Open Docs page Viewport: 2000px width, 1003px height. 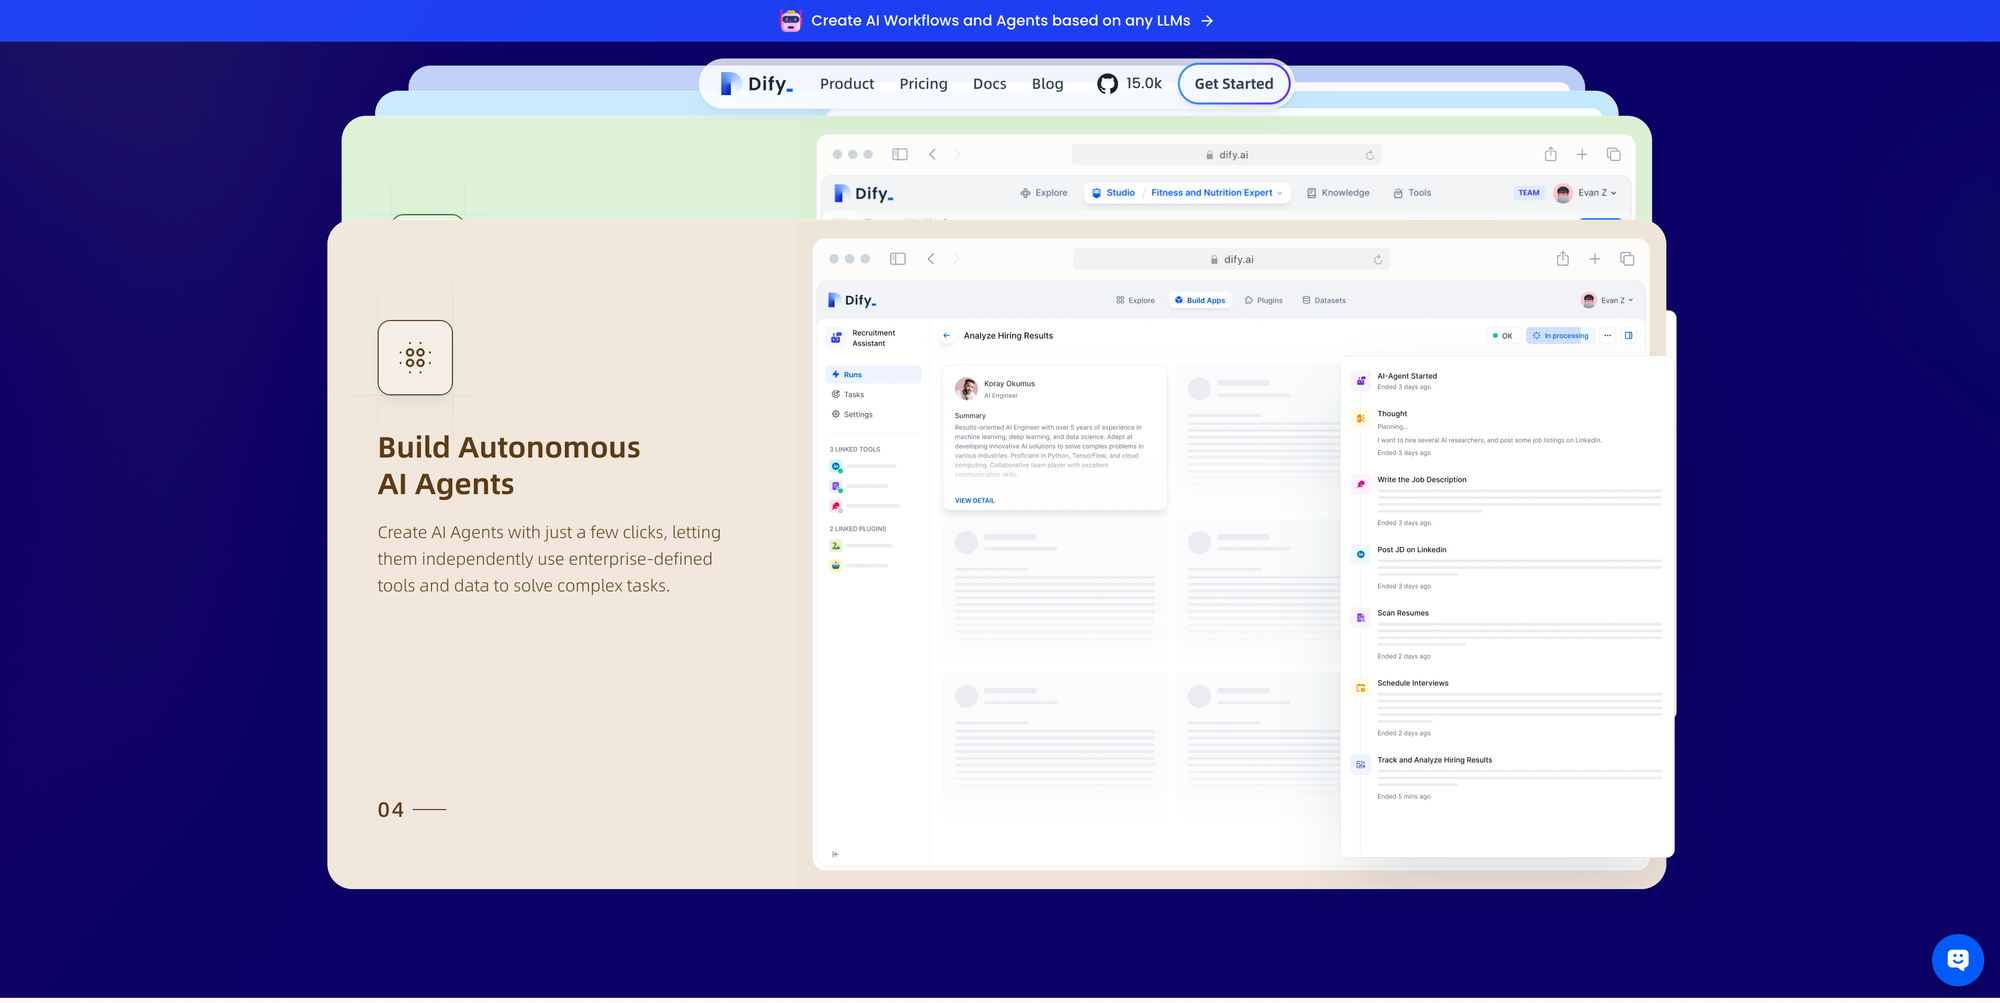[989, 84]
